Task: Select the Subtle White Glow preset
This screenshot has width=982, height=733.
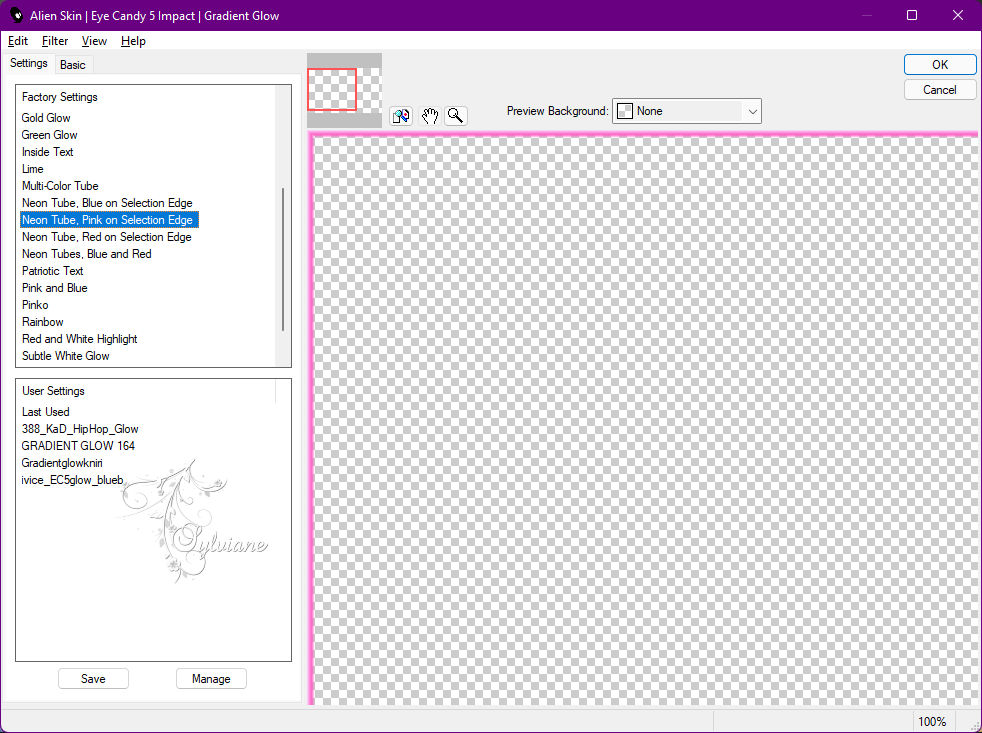Action: pos(66,355)
